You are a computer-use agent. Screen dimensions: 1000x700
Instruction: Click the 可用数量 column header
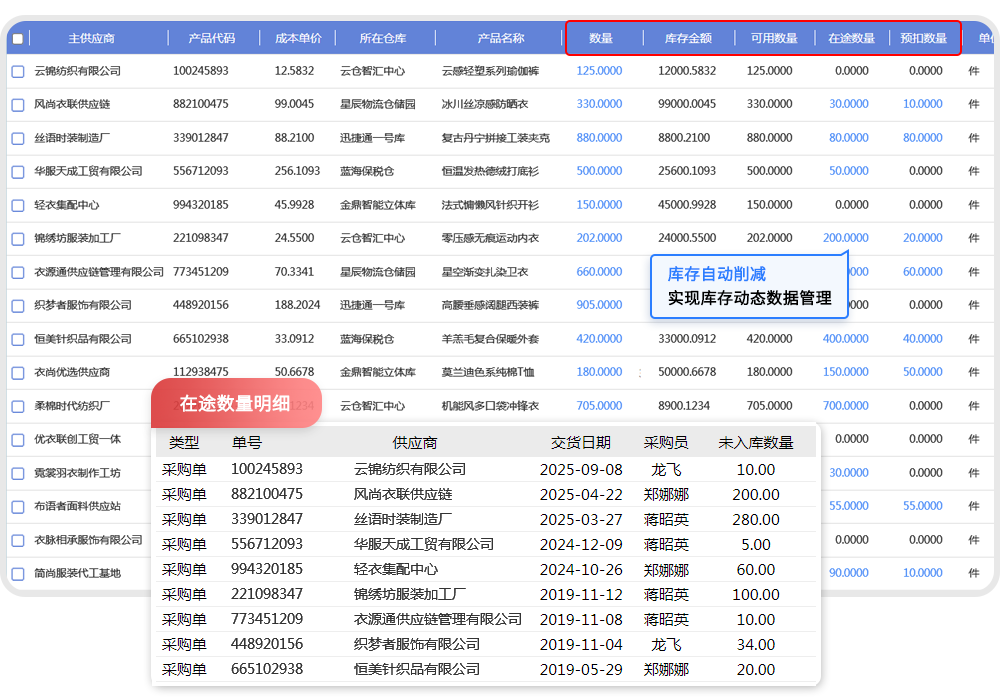(774, 38)
